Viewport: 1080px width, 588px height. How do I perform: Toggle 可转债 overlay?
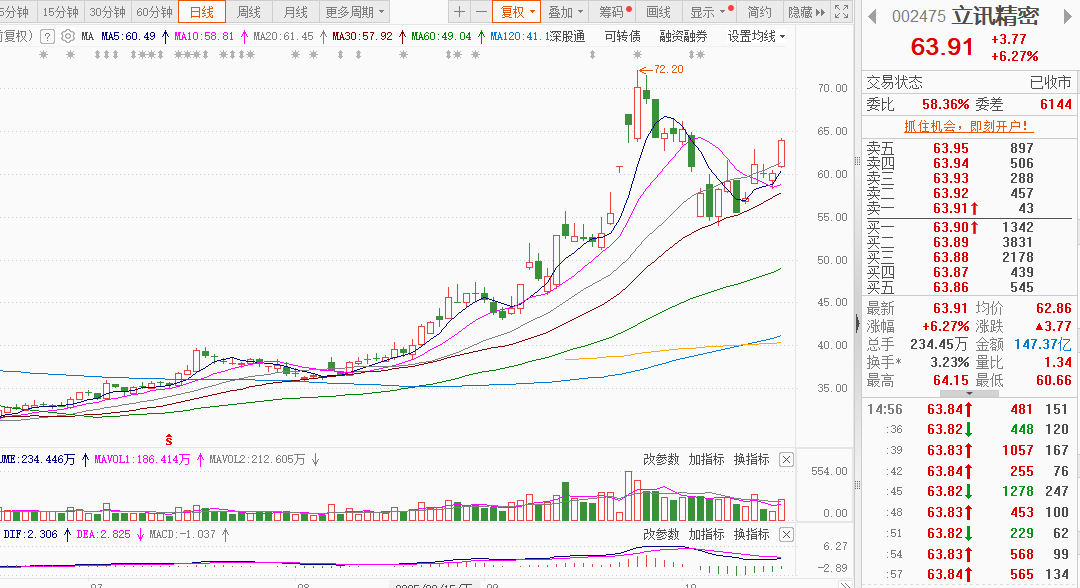(622, 36)
